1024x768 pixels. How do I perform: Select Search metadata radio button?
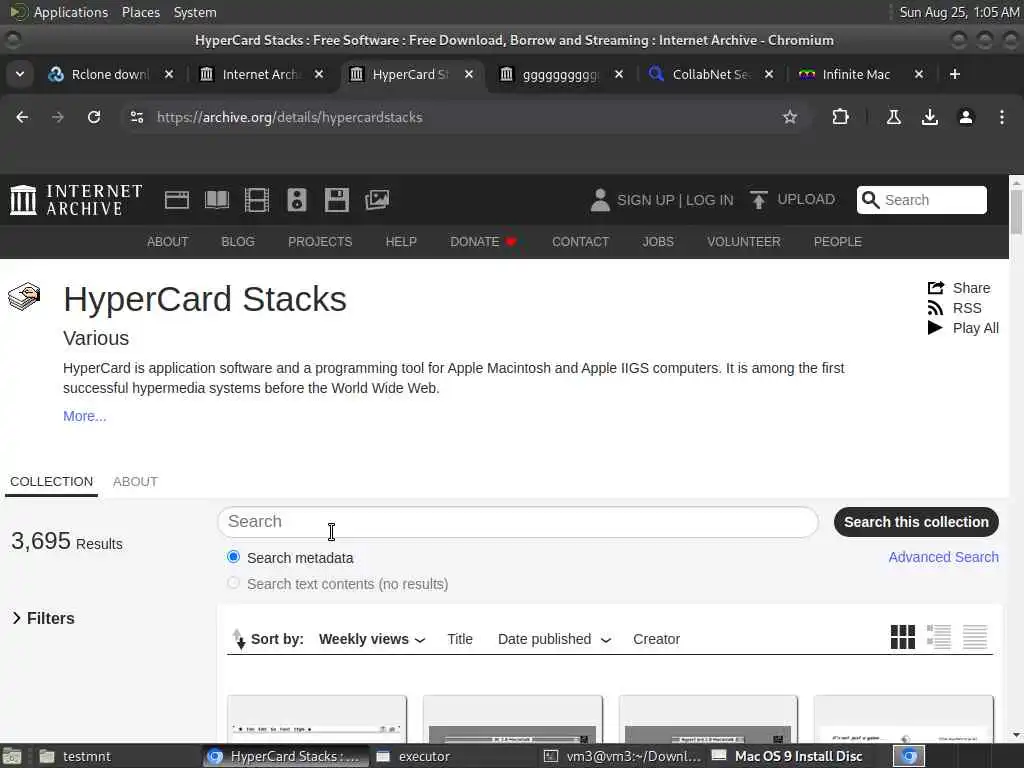coord(233,557)
